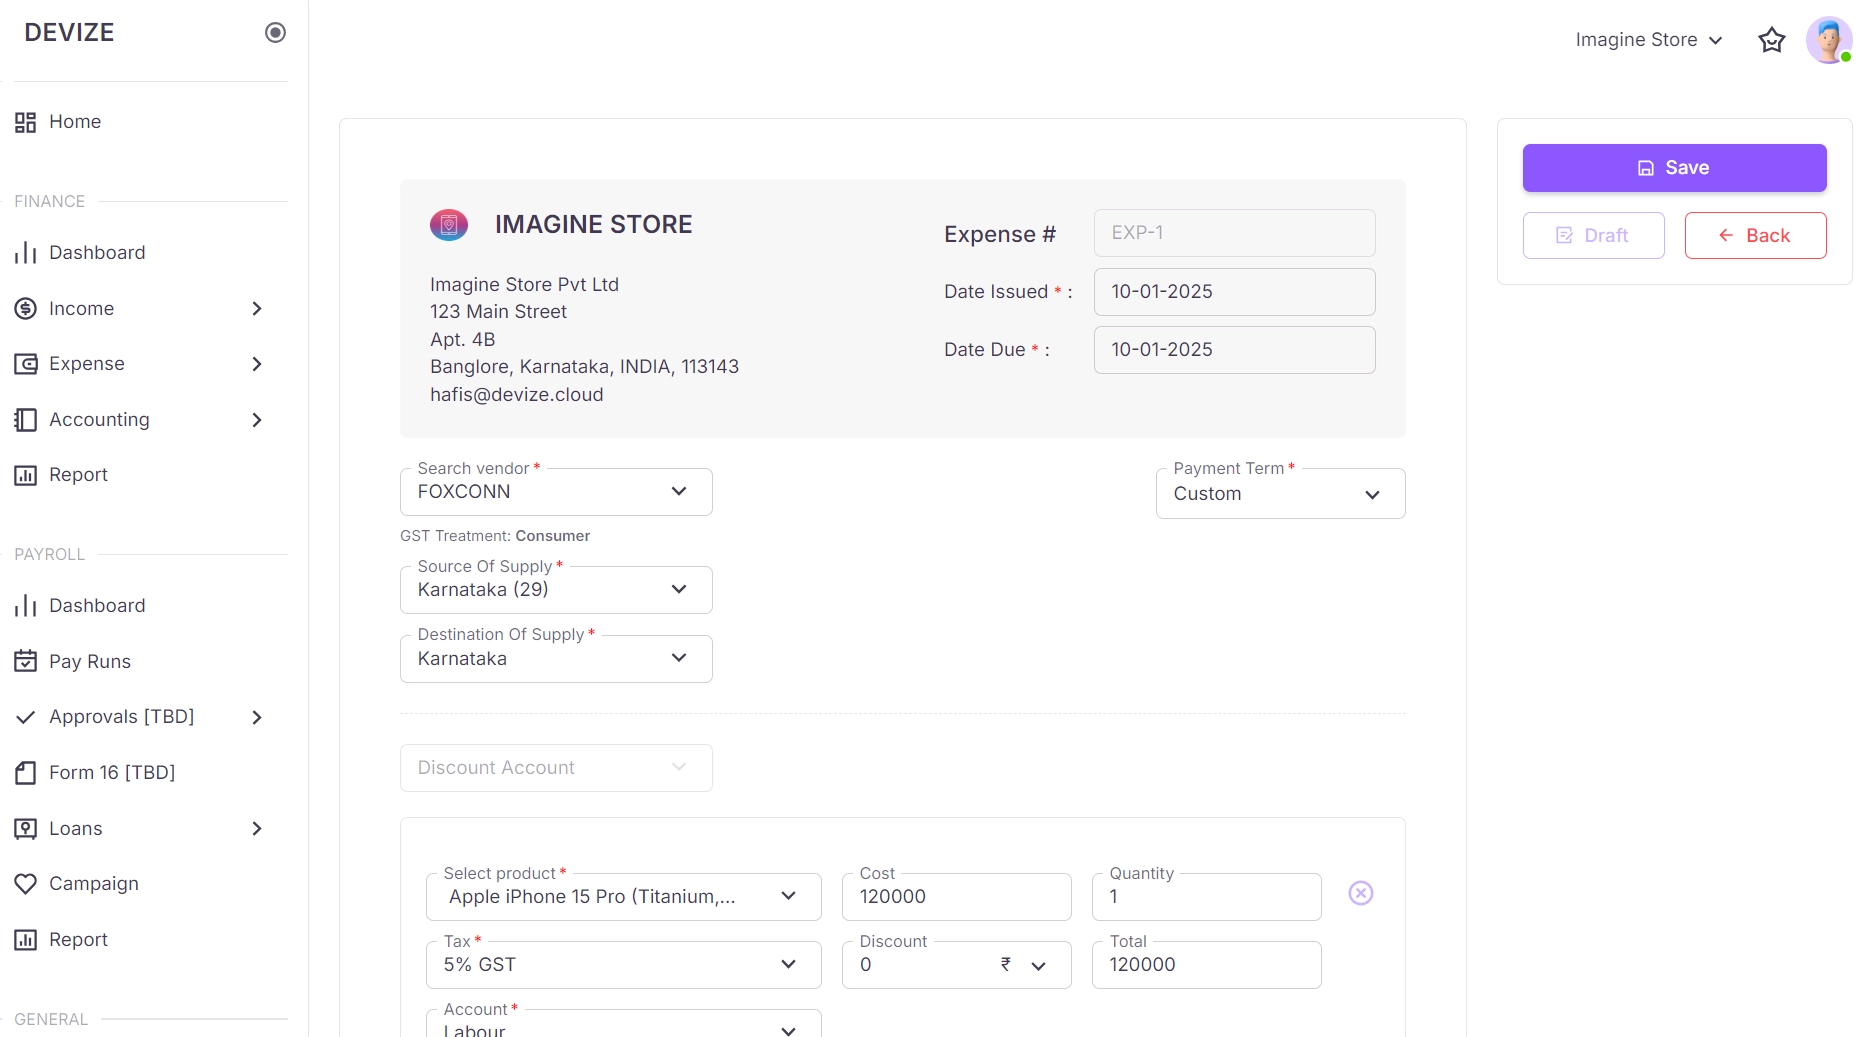Click the Payroll Report chart icon
The image size is (1870, 1037).
coord(25,940)
